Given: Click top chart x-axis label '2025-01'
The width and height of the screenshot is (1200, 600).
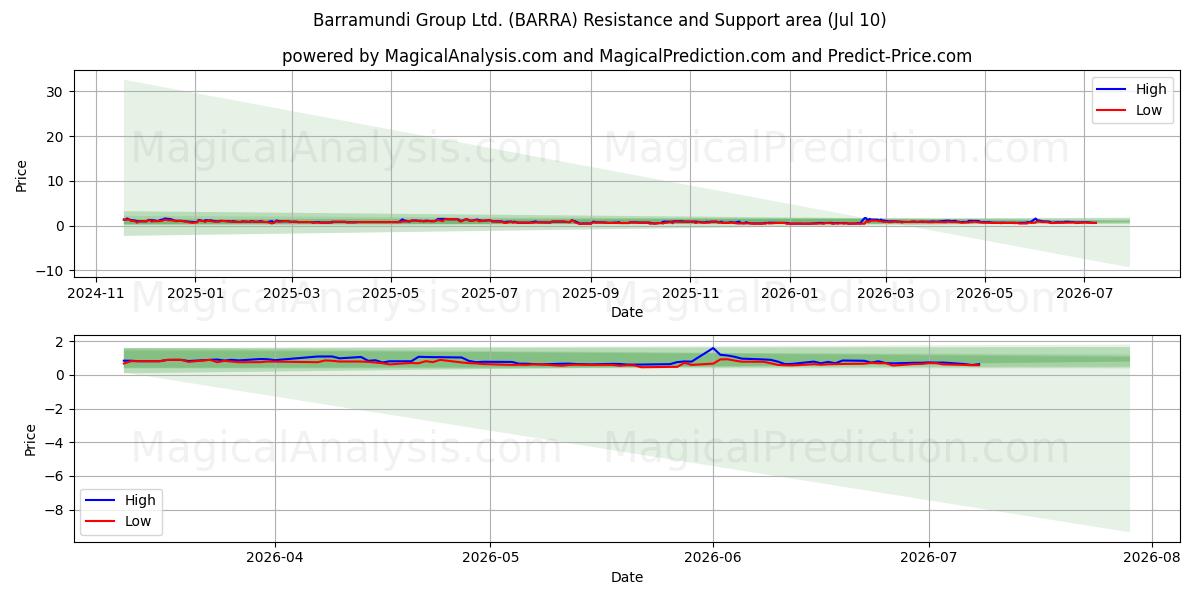Looking at the screenshot, I should (195, 294).
